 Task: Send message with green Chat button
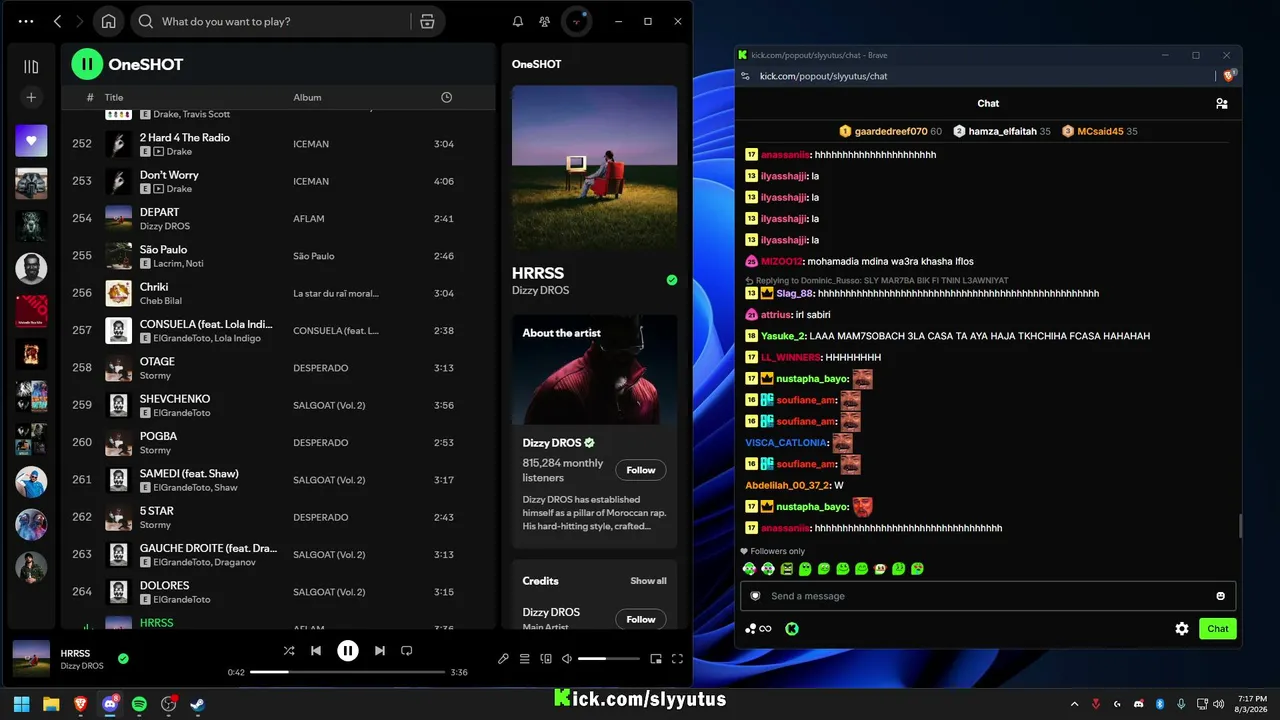(1218, 629)
